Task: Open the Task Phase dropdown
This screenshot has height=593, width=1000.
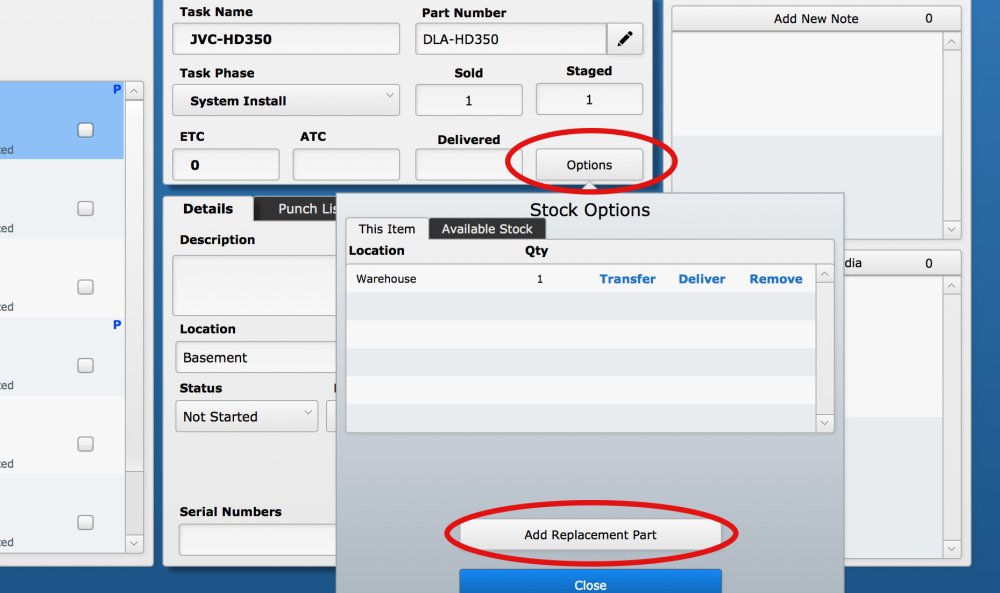Action: pos(285,100)
